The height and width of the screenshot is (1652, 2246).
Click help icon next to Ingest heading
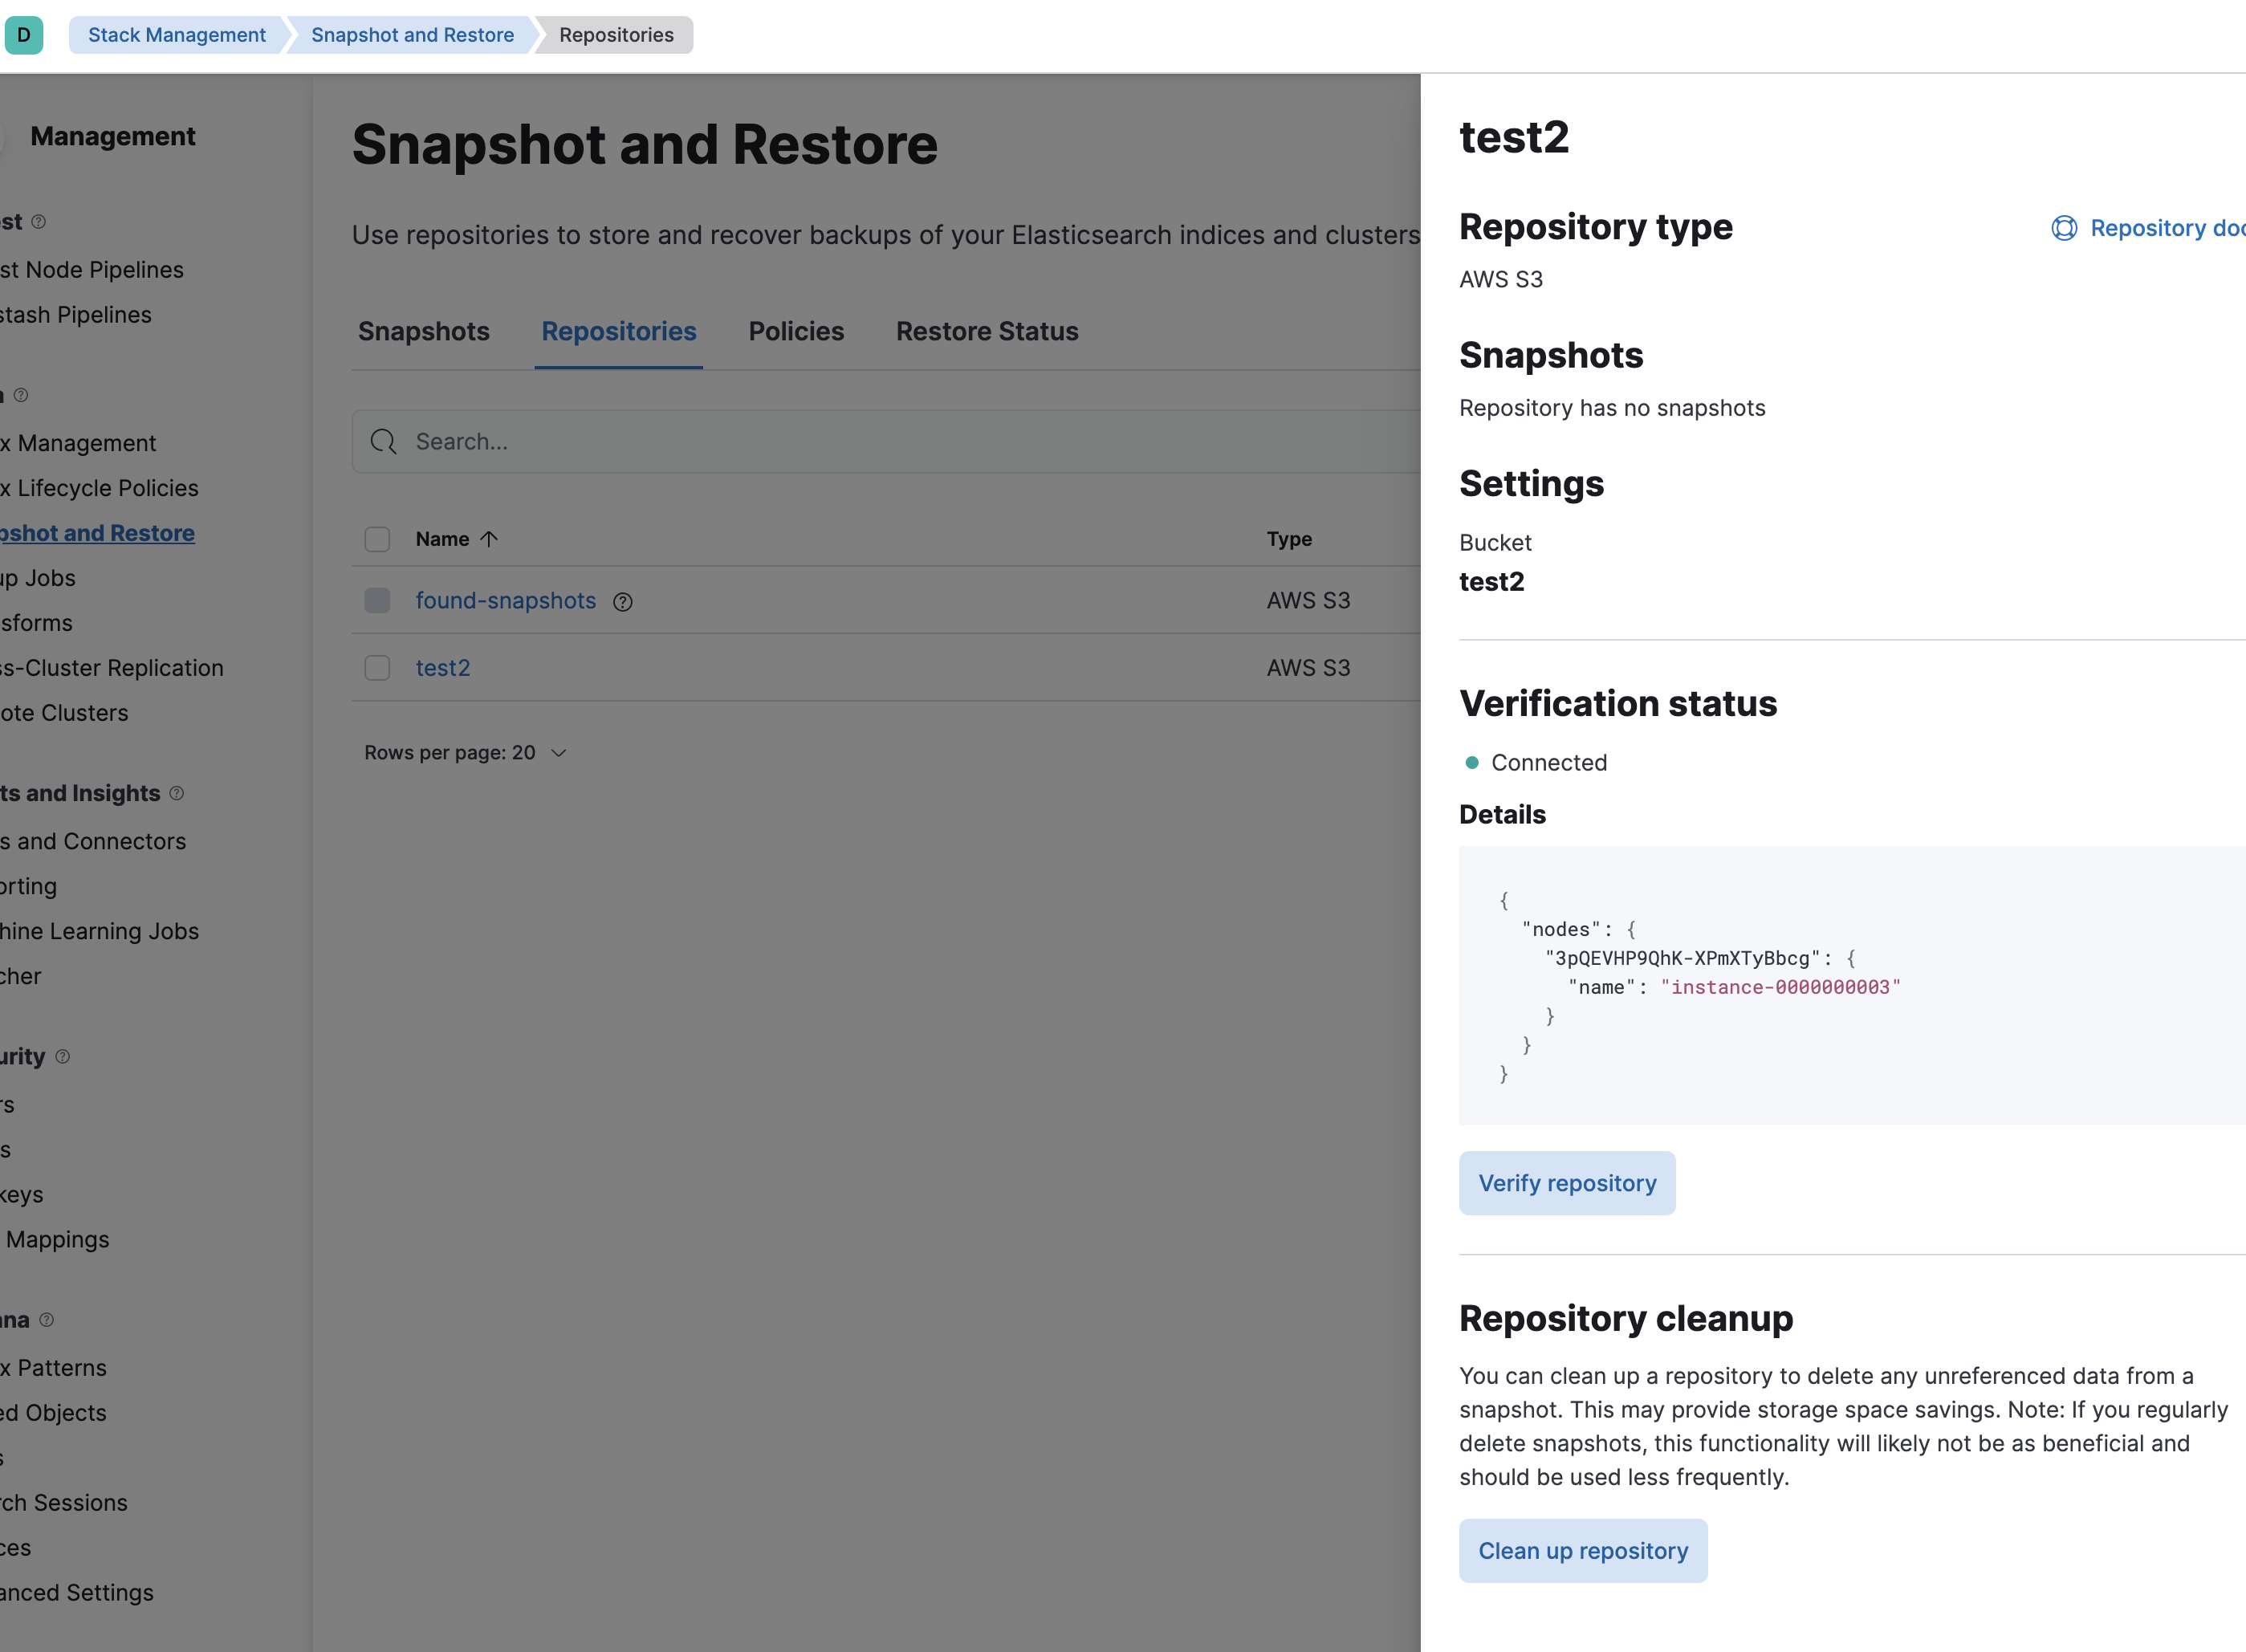click(39, 221)
